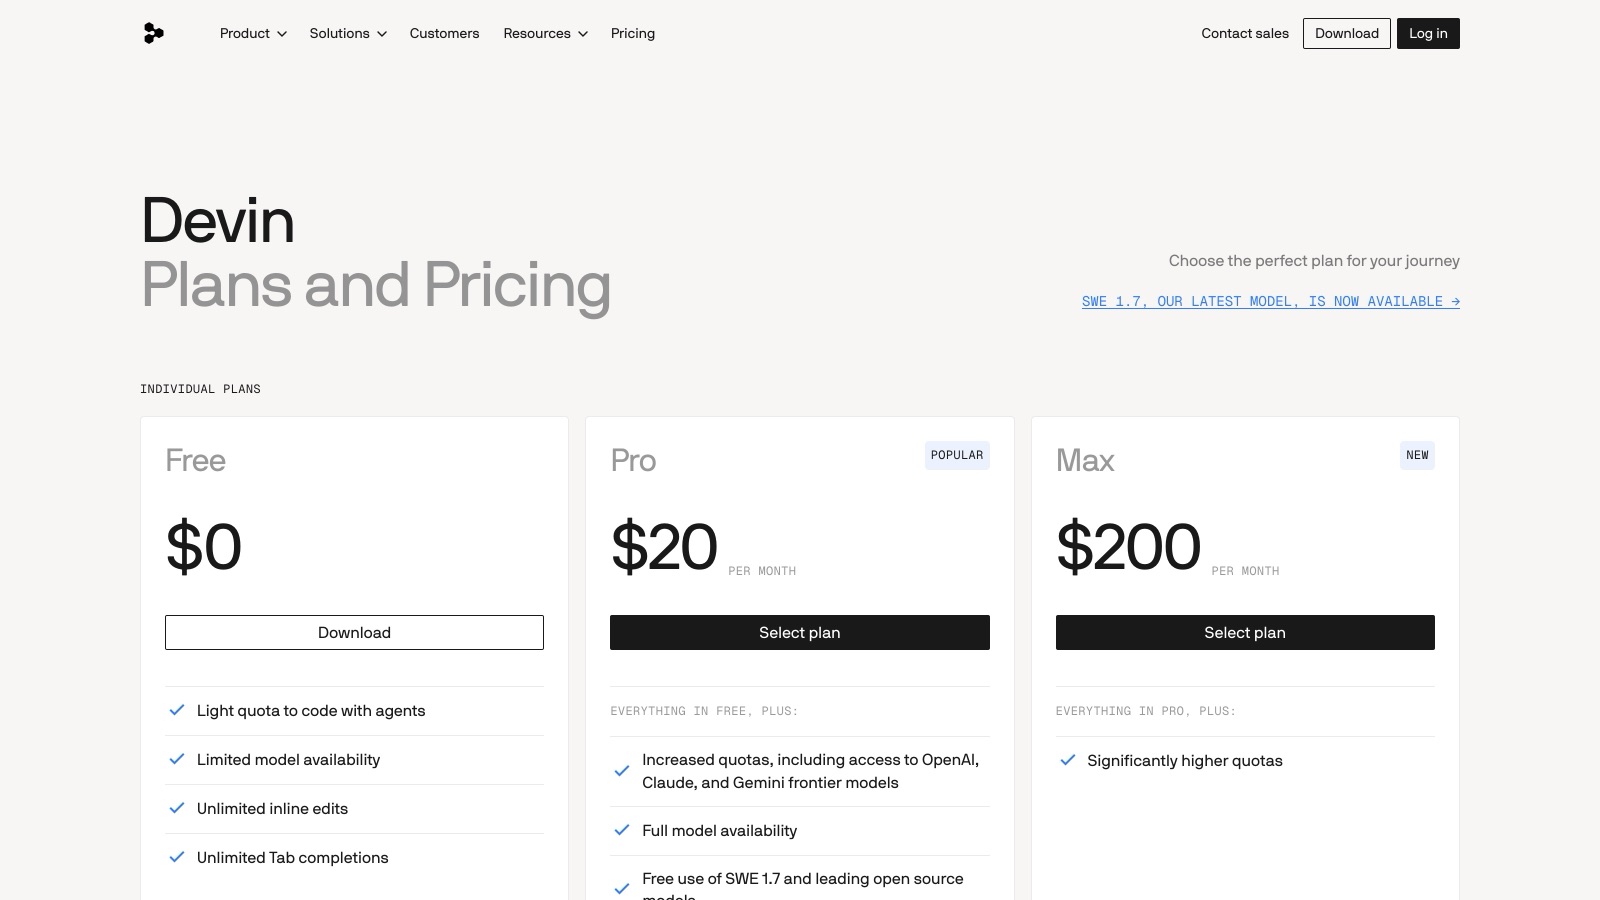Select plan for the Pro tier
Screen dimensions: 1600x900
[800, 632]
